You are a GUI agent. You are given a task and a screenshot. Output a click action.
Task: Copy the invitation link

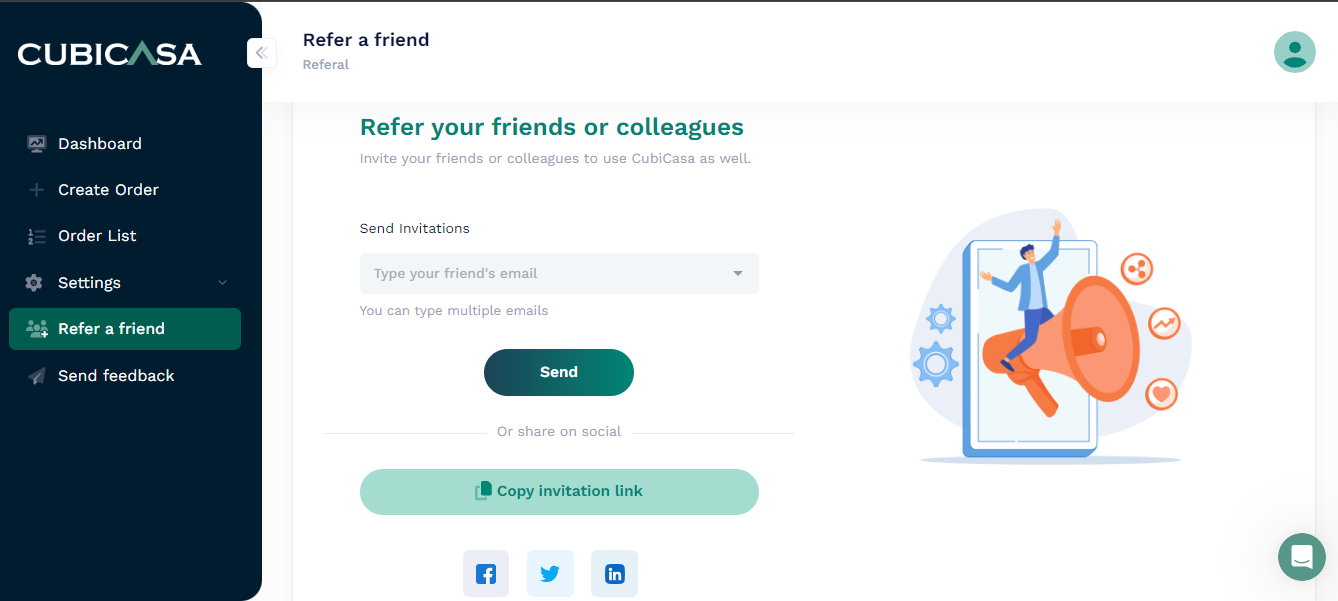pos(558,491)
